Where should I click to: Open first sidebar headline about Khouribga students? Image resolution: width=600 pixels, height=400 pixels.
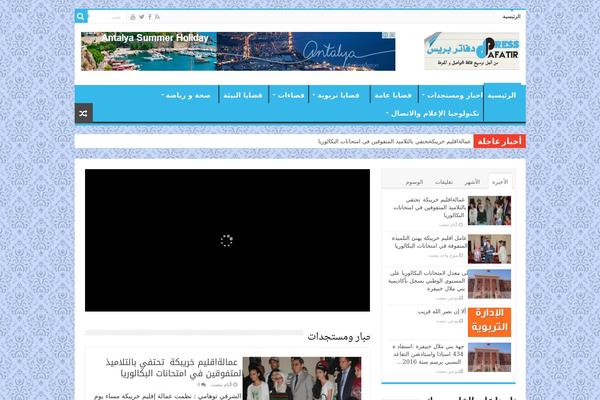click(429, 207)
